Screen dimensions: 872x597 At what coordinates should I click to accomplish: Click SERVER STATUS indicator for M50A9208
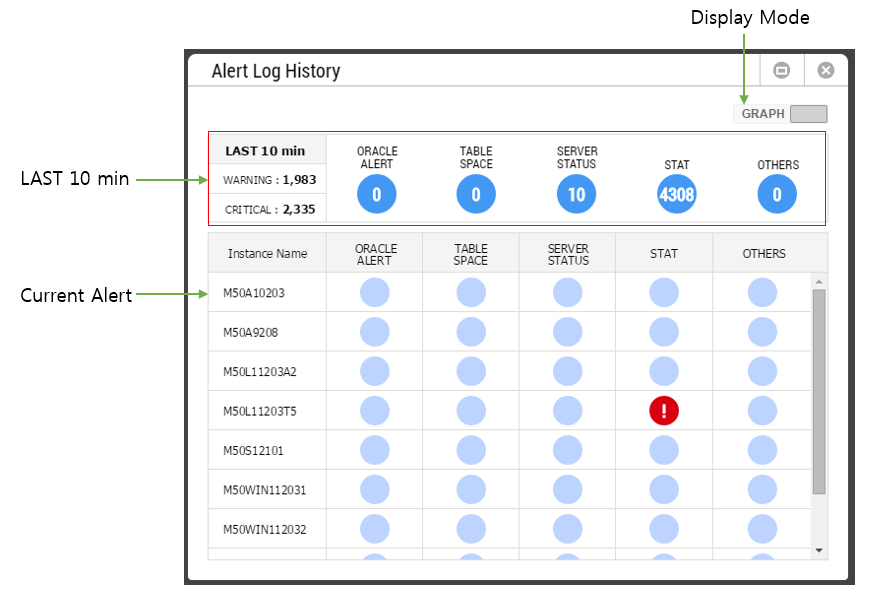tap(568, 332)
